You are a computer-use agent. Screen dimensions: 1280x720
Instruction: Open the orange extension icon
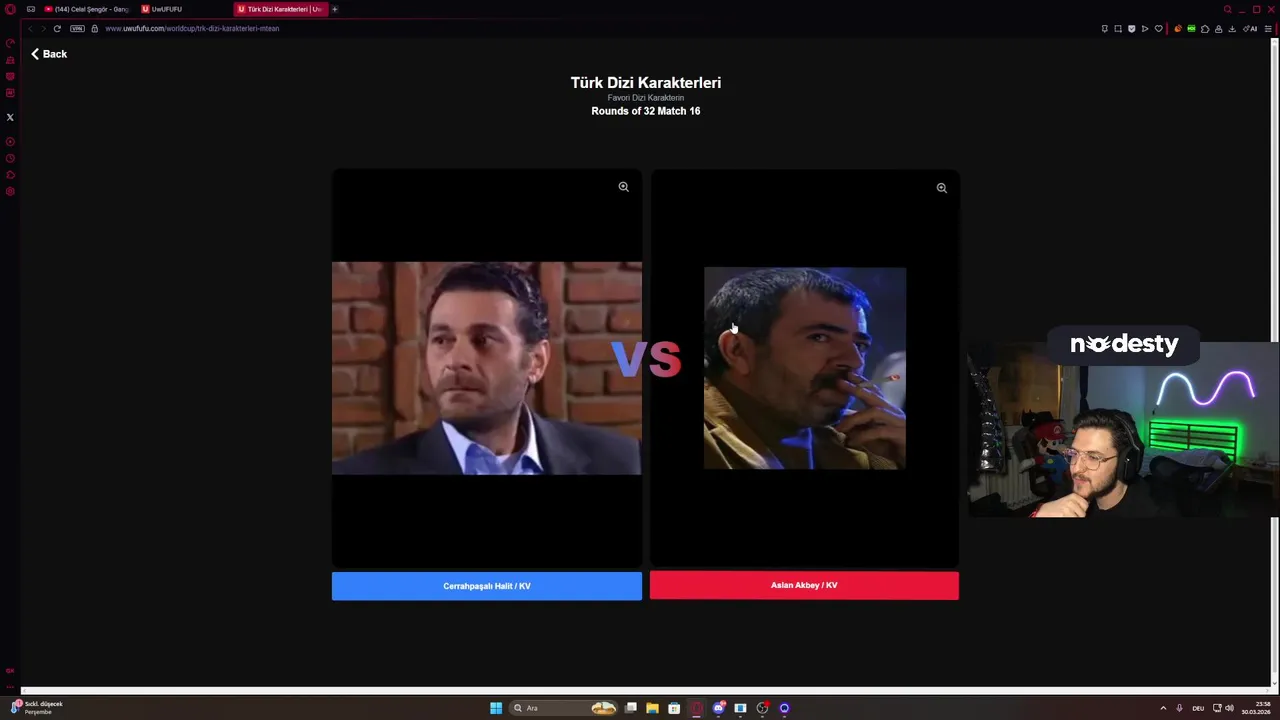pos(1179,29)
